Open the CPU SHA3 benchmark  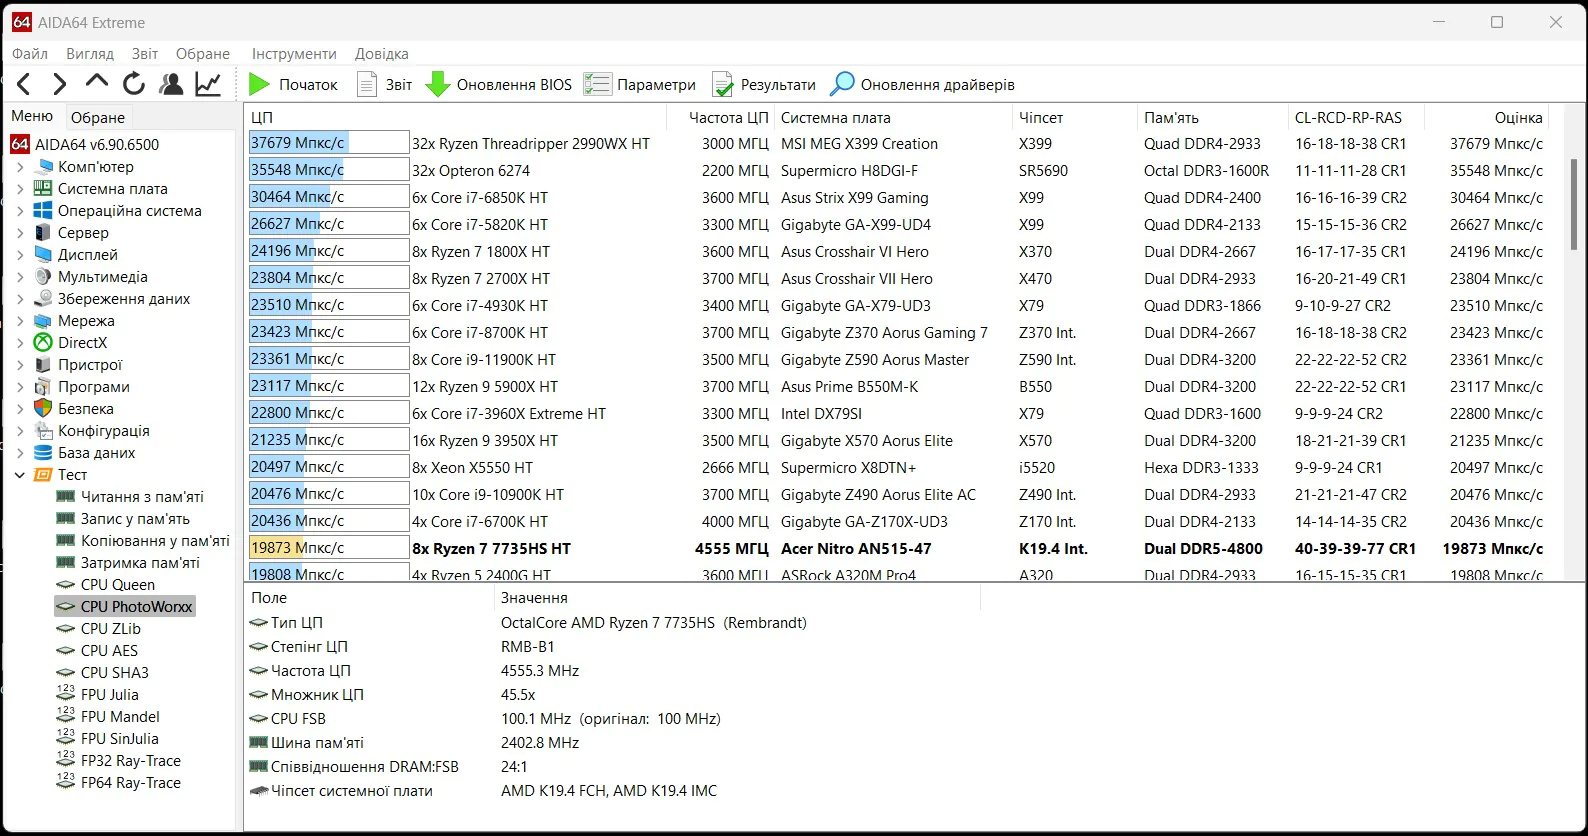click(103, 673)
